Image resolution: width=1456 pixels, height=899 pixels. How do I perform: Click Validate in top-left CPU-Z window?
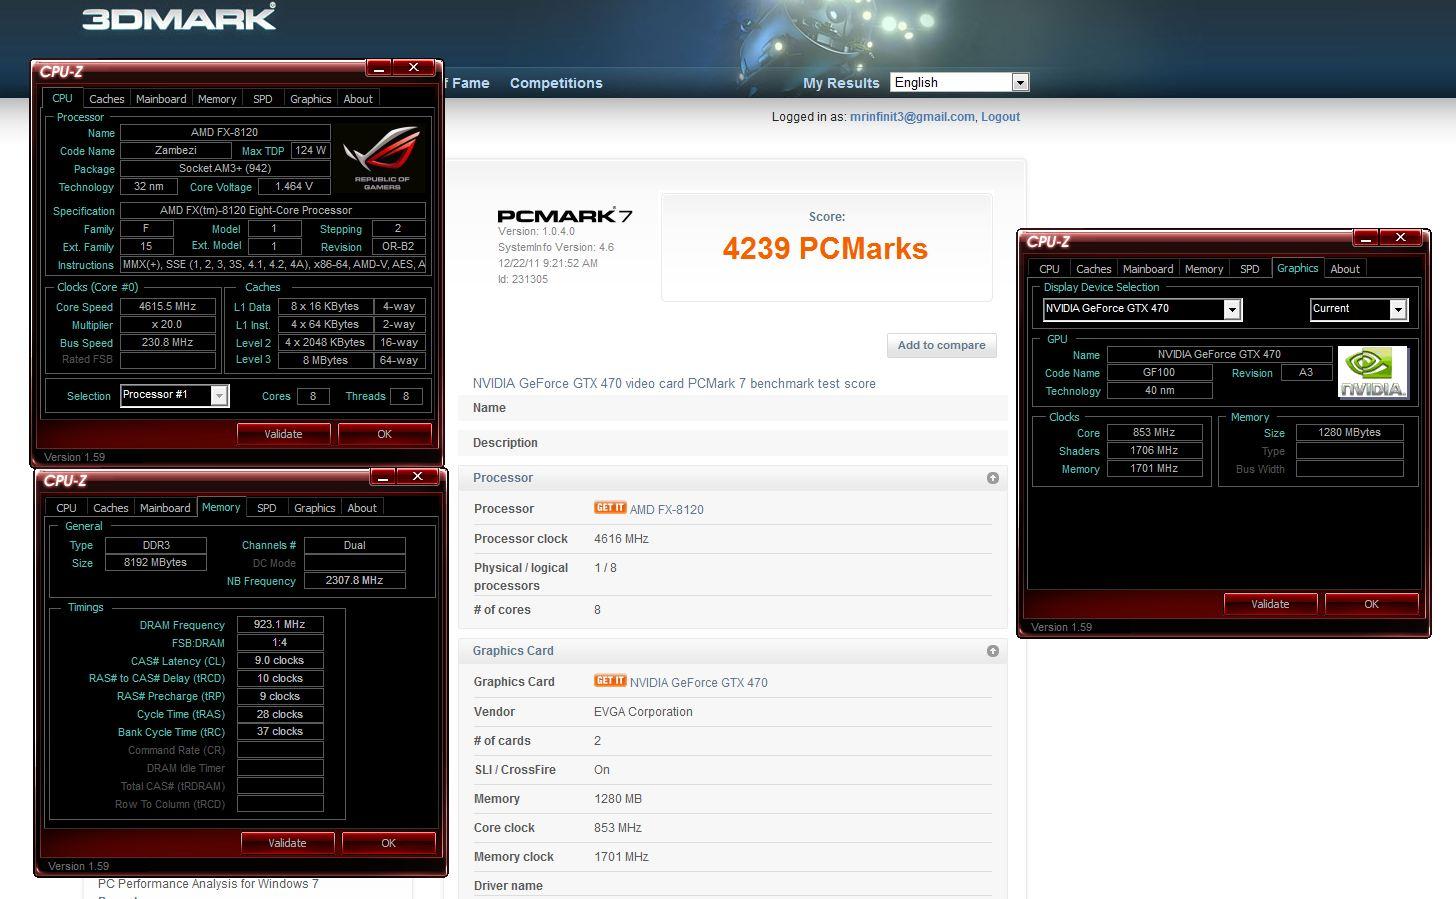point(283,434)
